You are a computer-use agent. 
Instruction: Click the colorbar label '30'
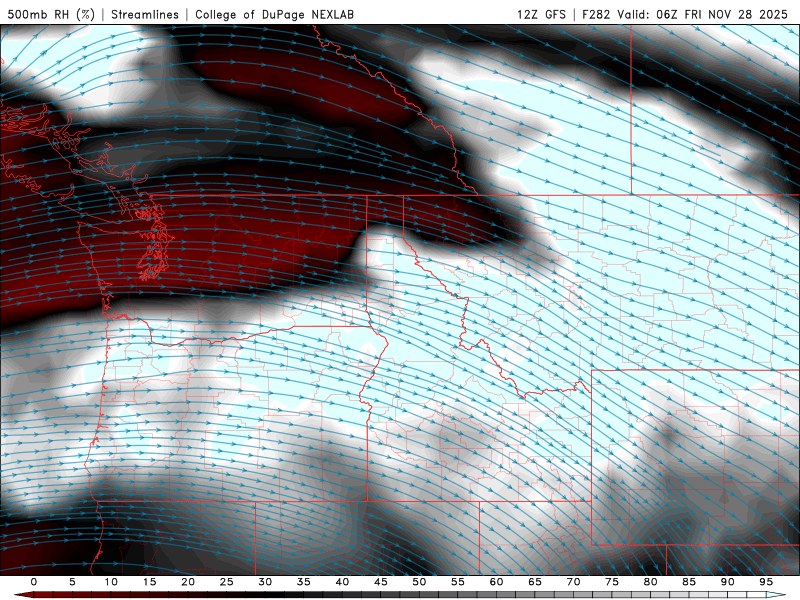[265, 582]
